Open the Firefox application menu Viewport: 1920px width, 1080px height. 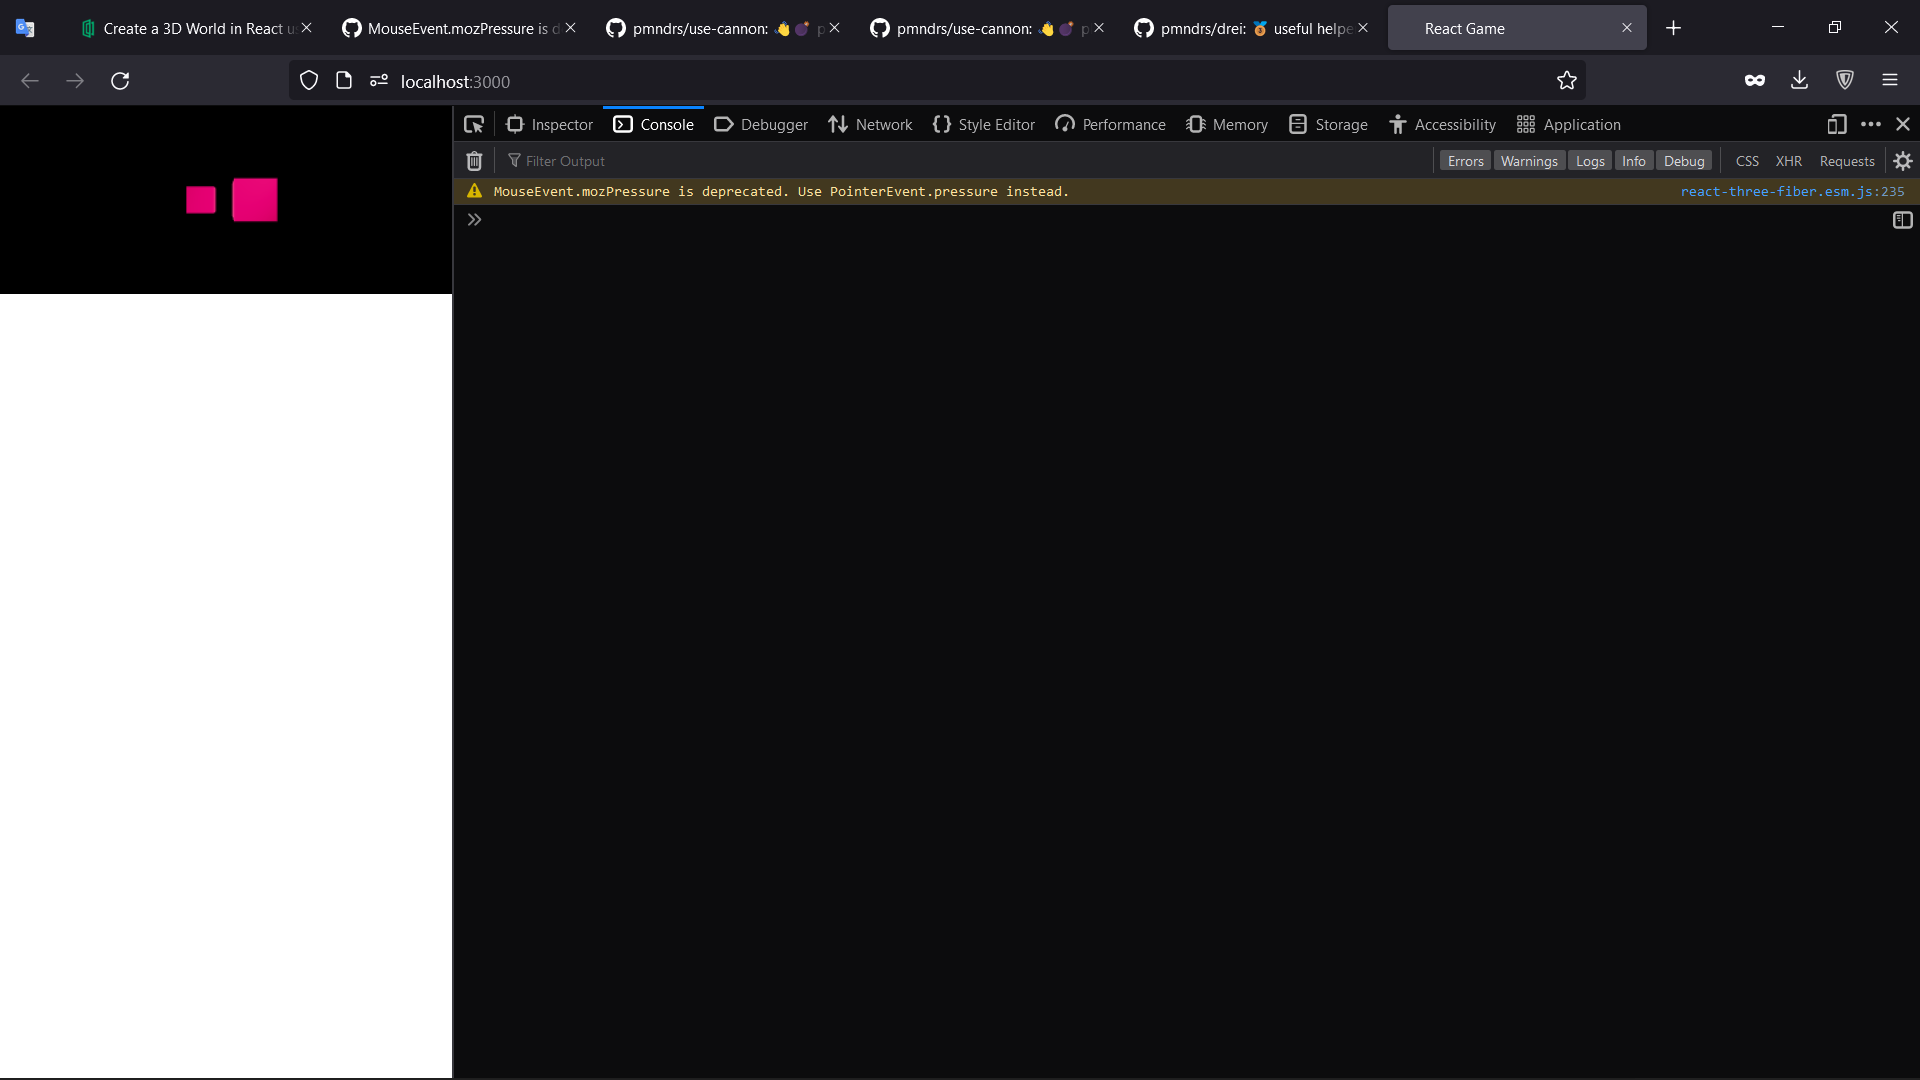1890,80
